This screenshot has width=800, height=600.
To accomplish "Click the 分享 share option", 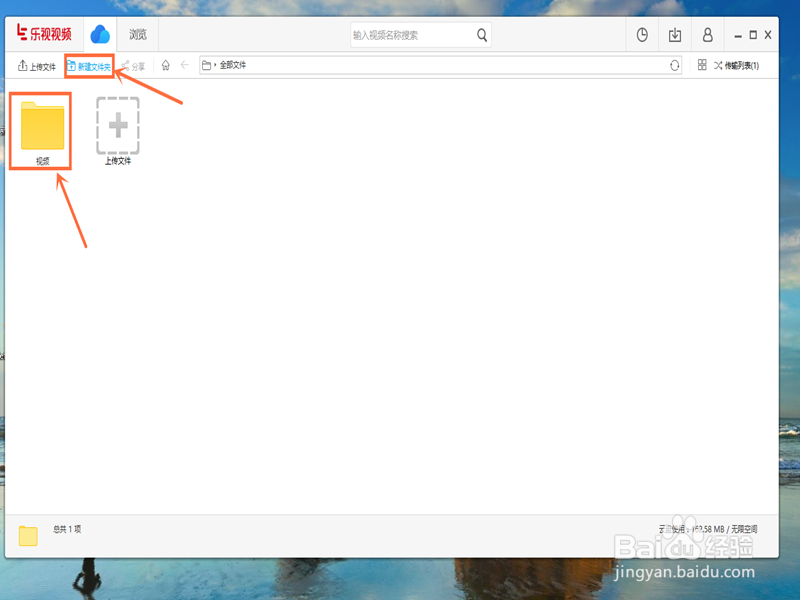I will (x=134, y=64).
